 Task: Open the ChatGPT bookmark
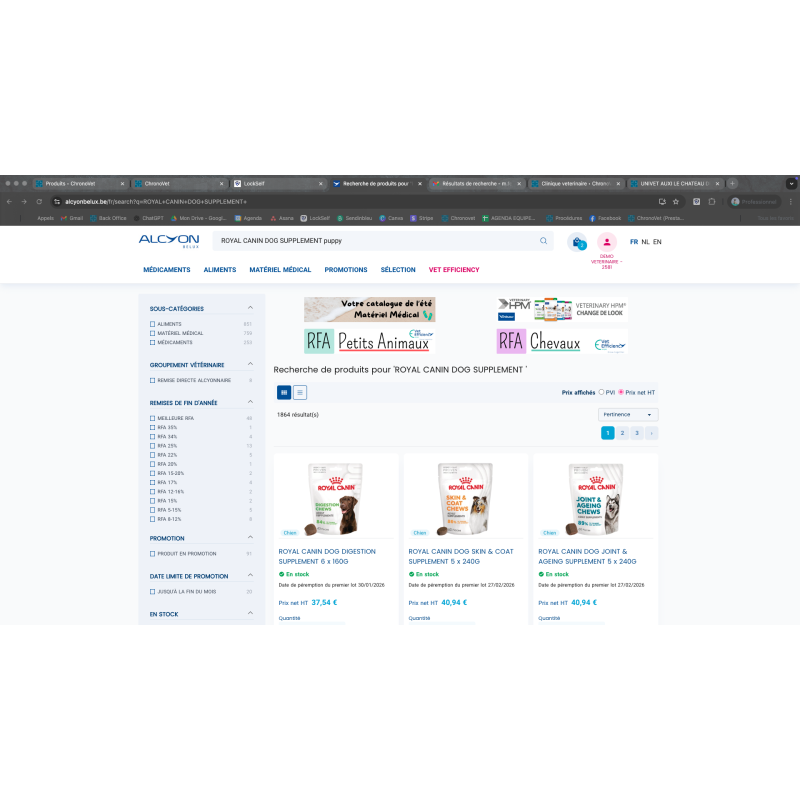(148, 218)
